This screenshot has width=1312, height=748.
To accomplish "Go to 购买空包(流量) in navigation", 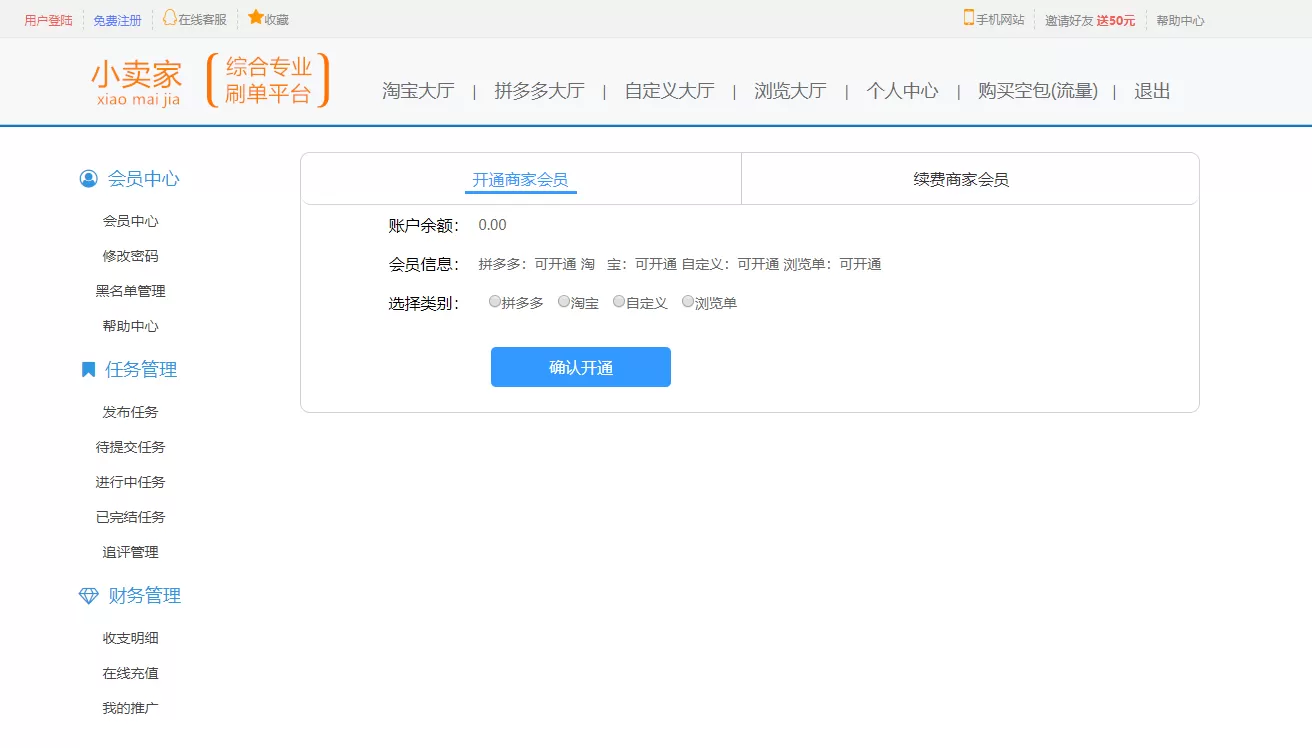I will [x=1037, y=91].
